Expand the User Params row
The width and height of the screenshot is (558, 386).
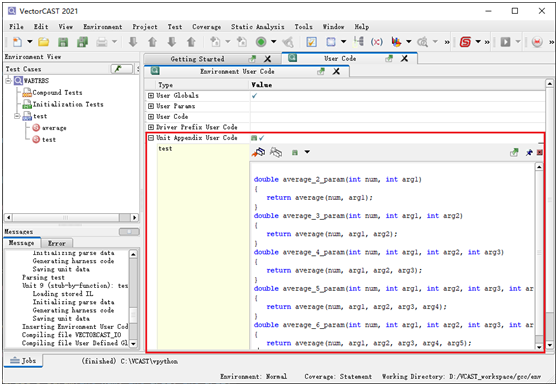pos(151,106)
